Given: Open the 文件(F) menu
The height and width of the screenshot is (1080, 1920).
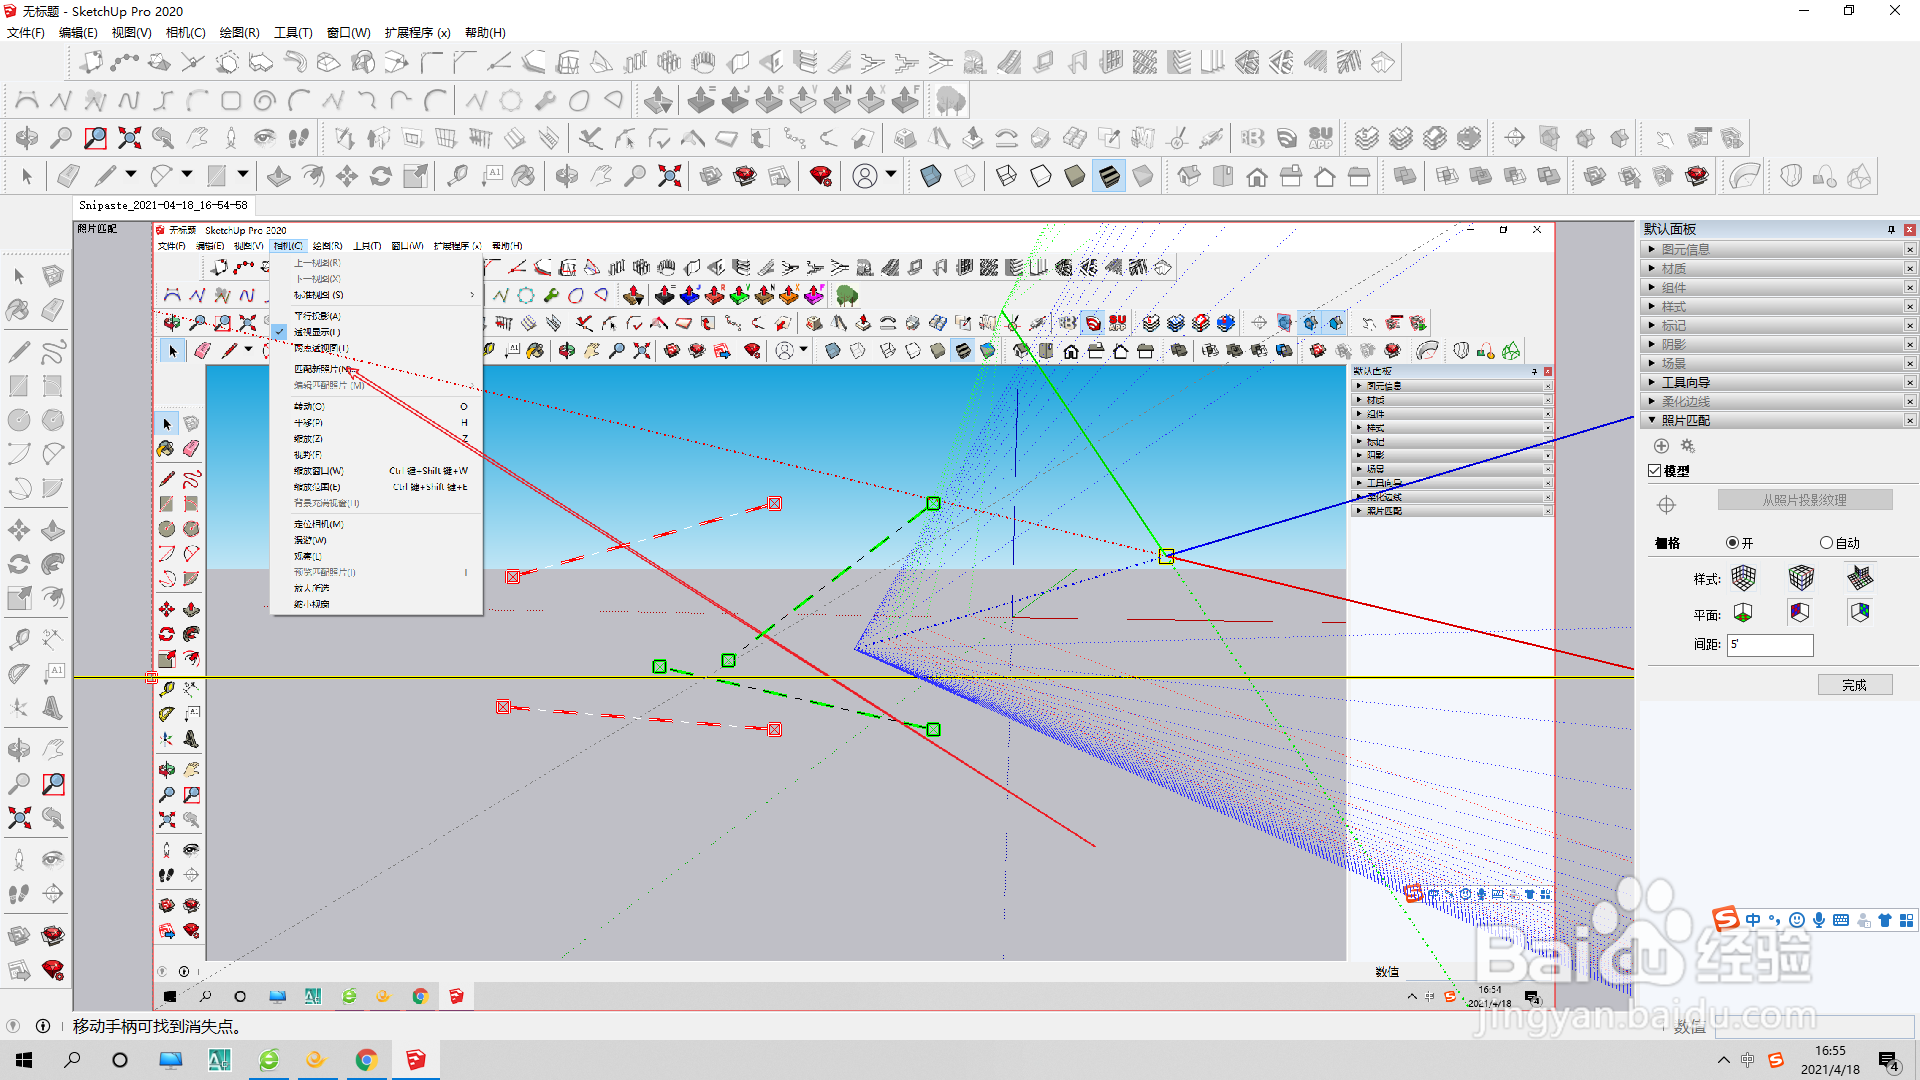Looking at the screenshot, I should [25, 33].
